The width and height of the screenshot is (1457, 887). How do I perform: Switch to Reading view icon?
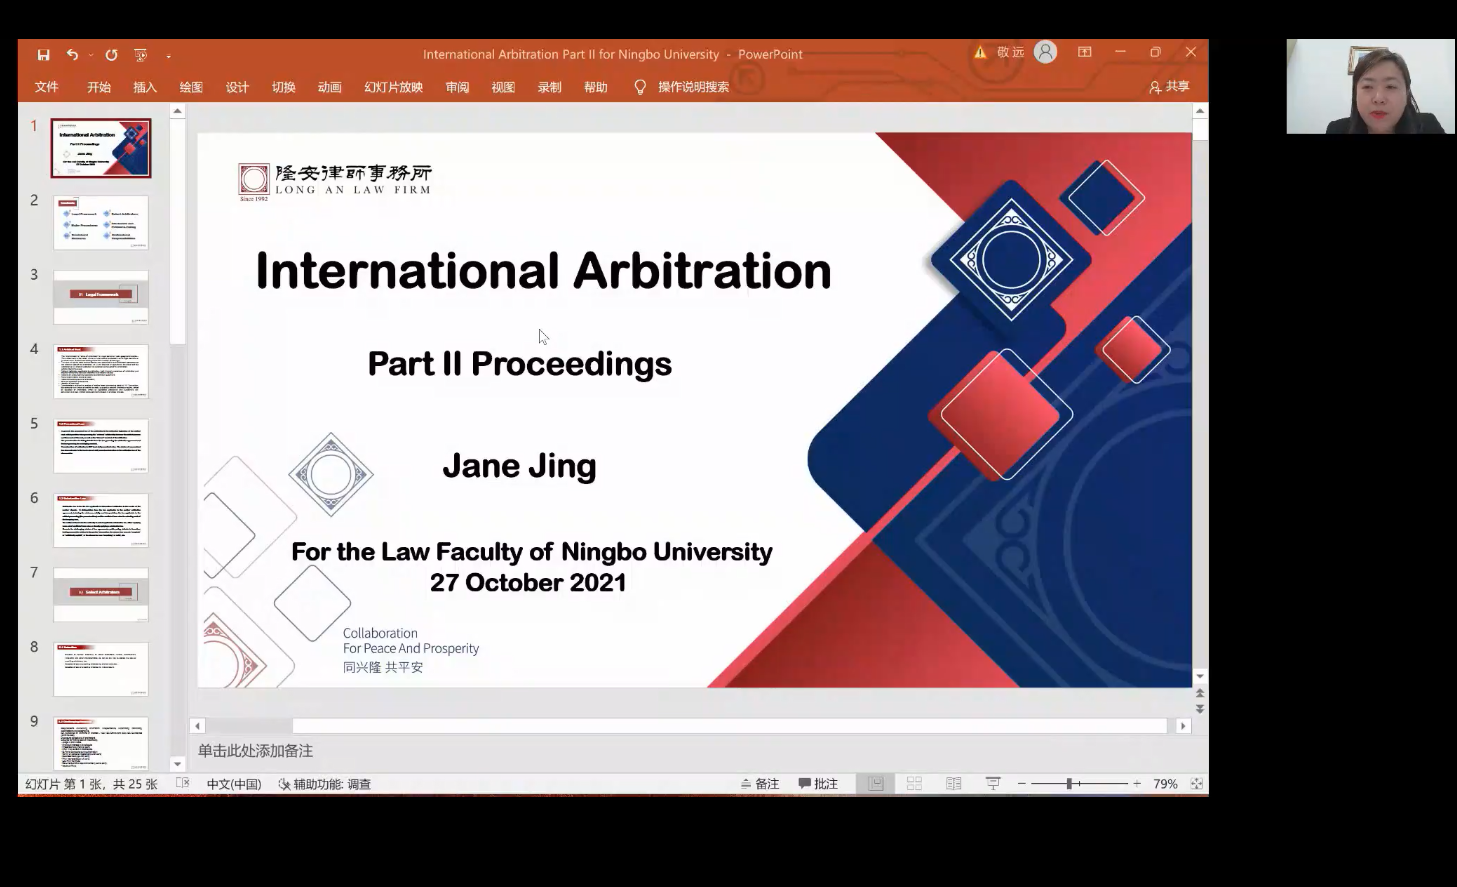tap(953, 784)
